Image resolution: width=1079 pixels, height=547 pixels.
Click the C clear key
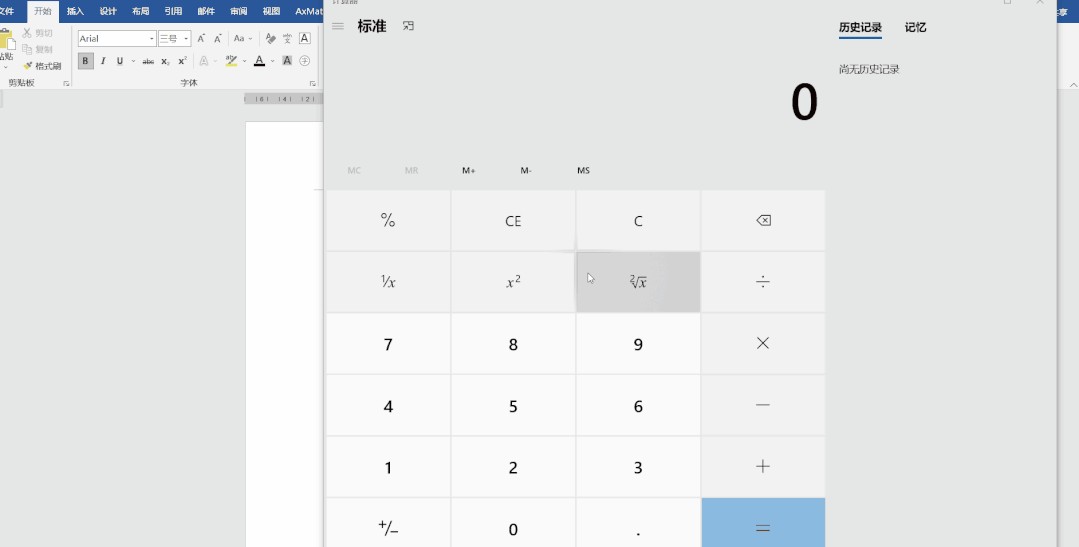638,221
